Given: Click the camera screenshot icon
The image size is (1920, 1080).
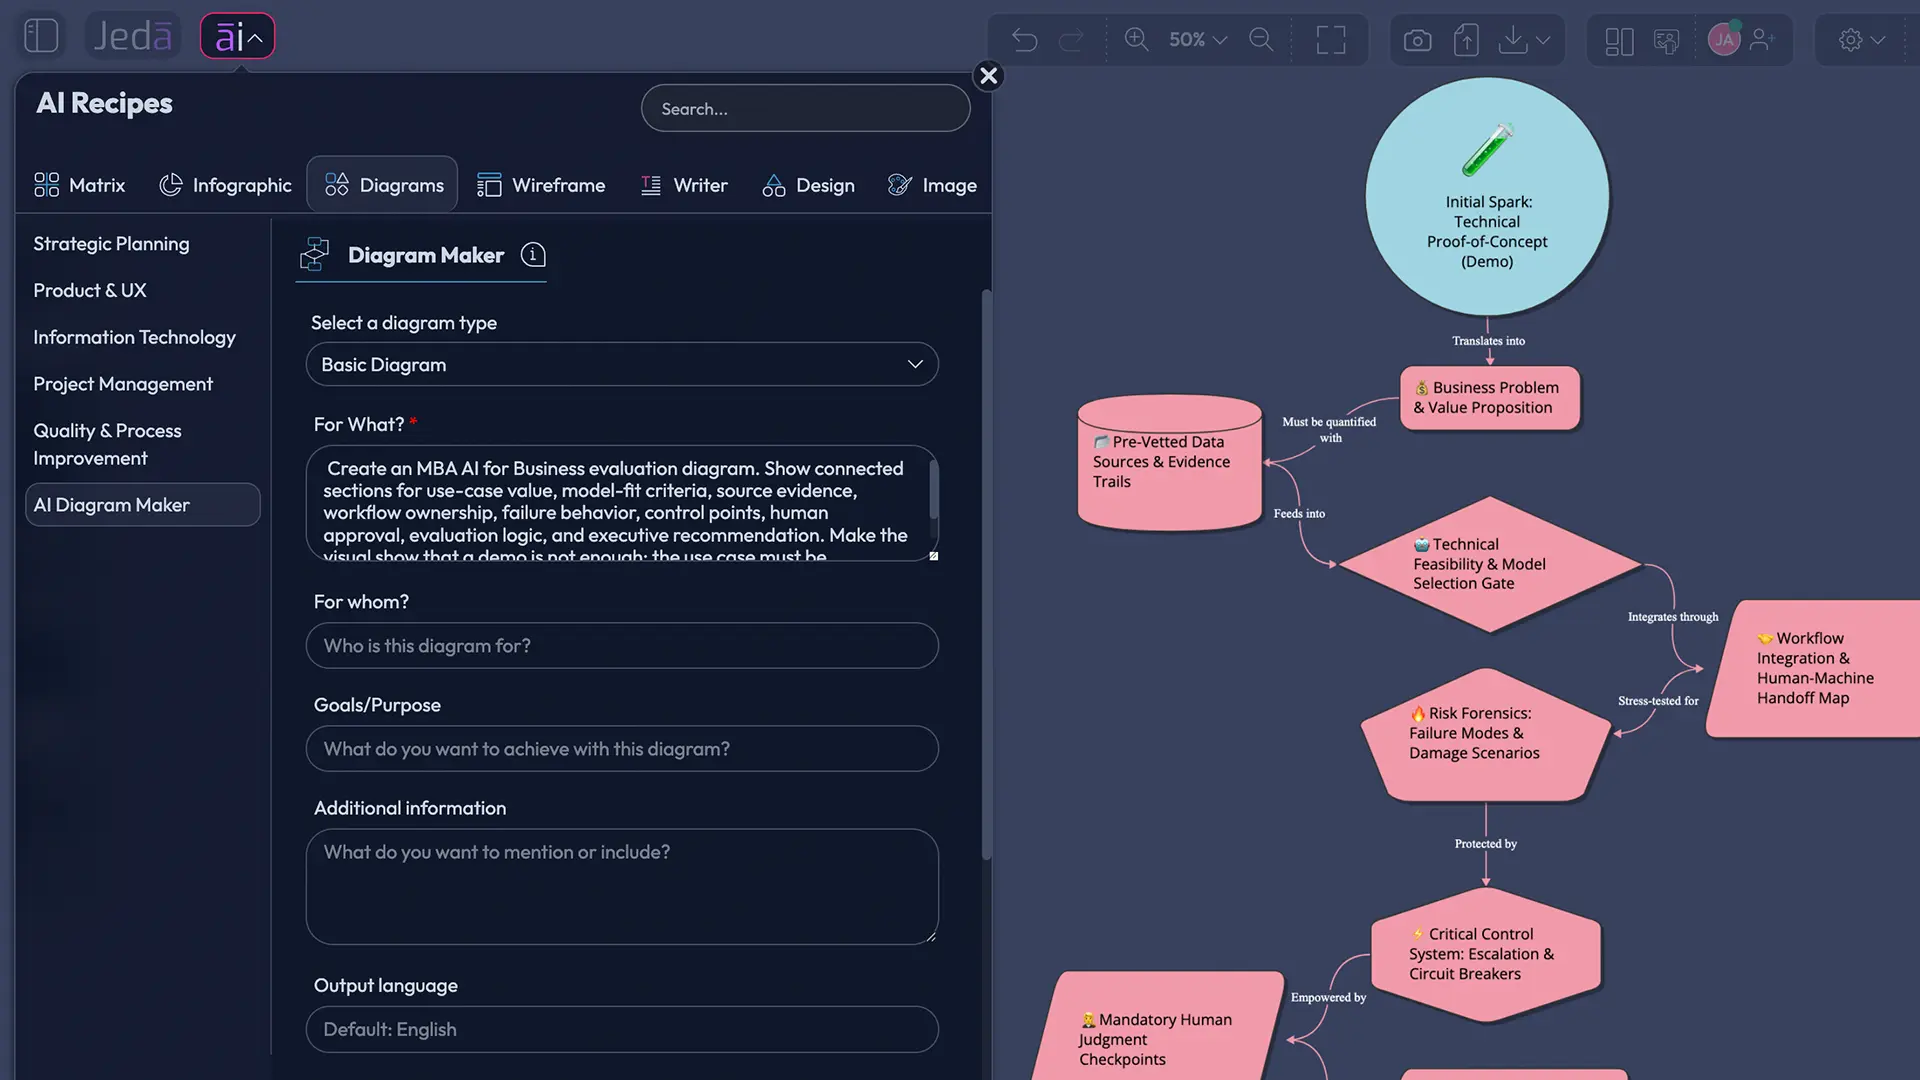Looking at the screenshot, I should [x=1417, y=40].
